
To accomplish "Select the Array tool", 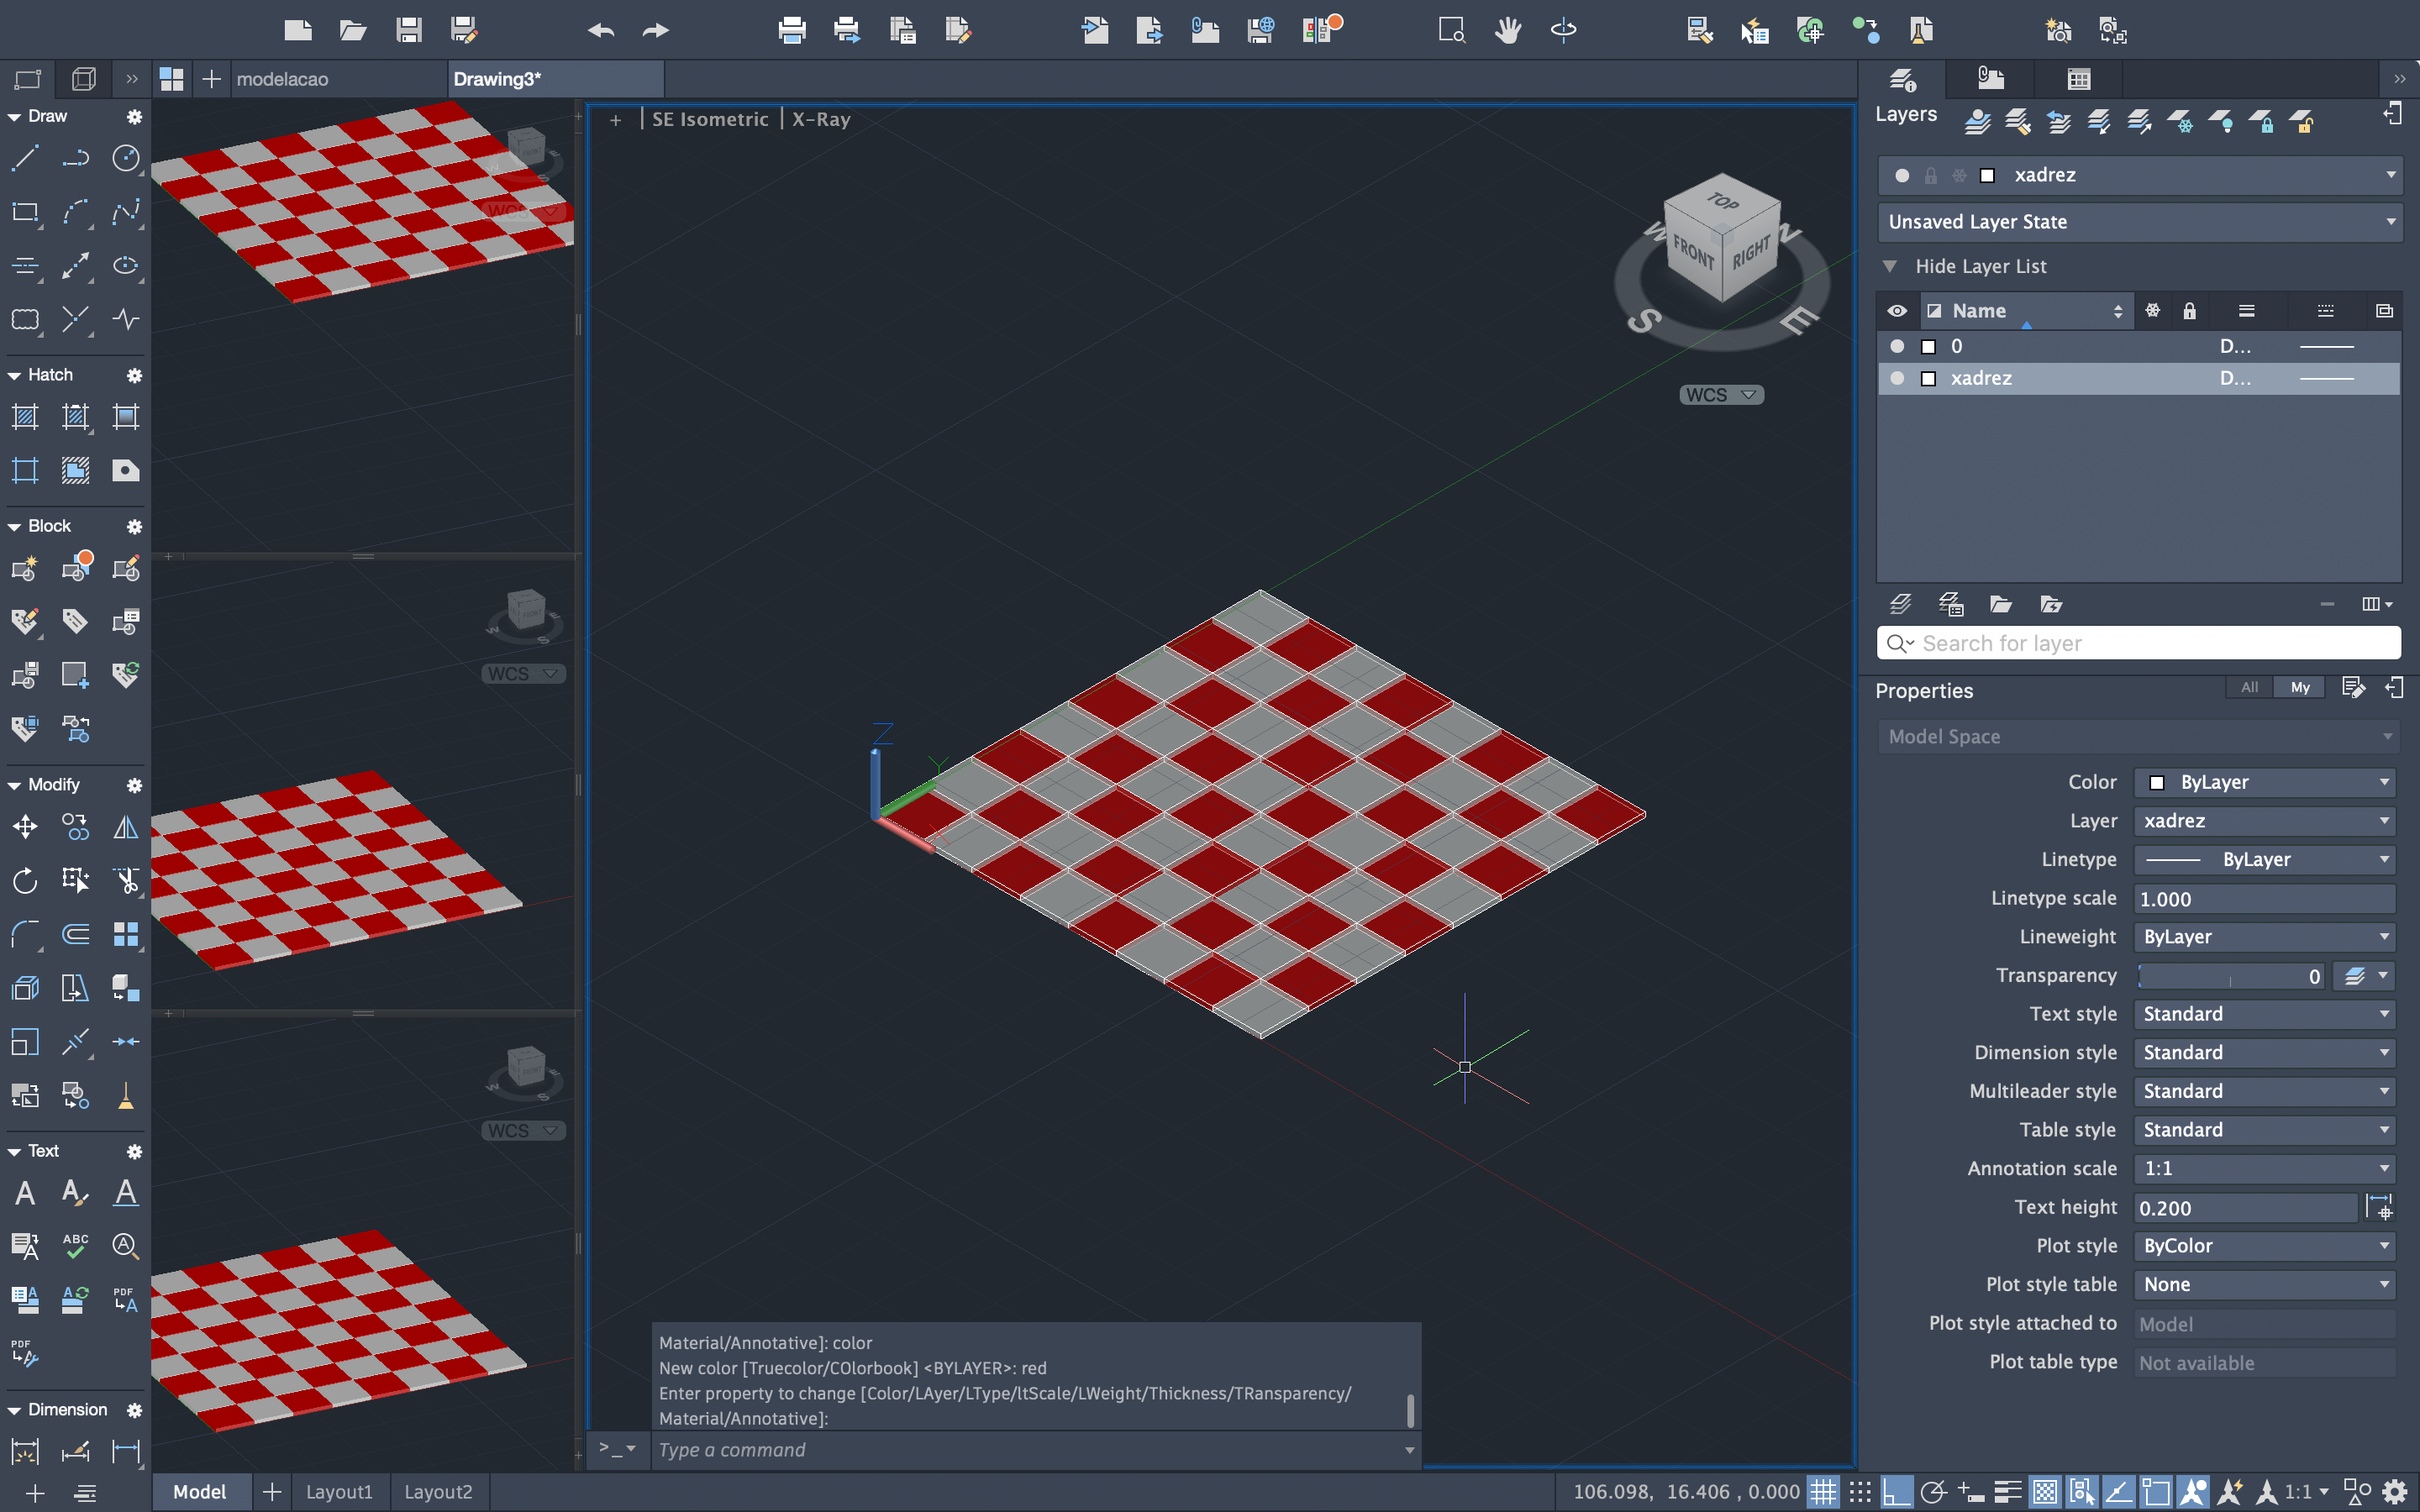I will (126, 934).
